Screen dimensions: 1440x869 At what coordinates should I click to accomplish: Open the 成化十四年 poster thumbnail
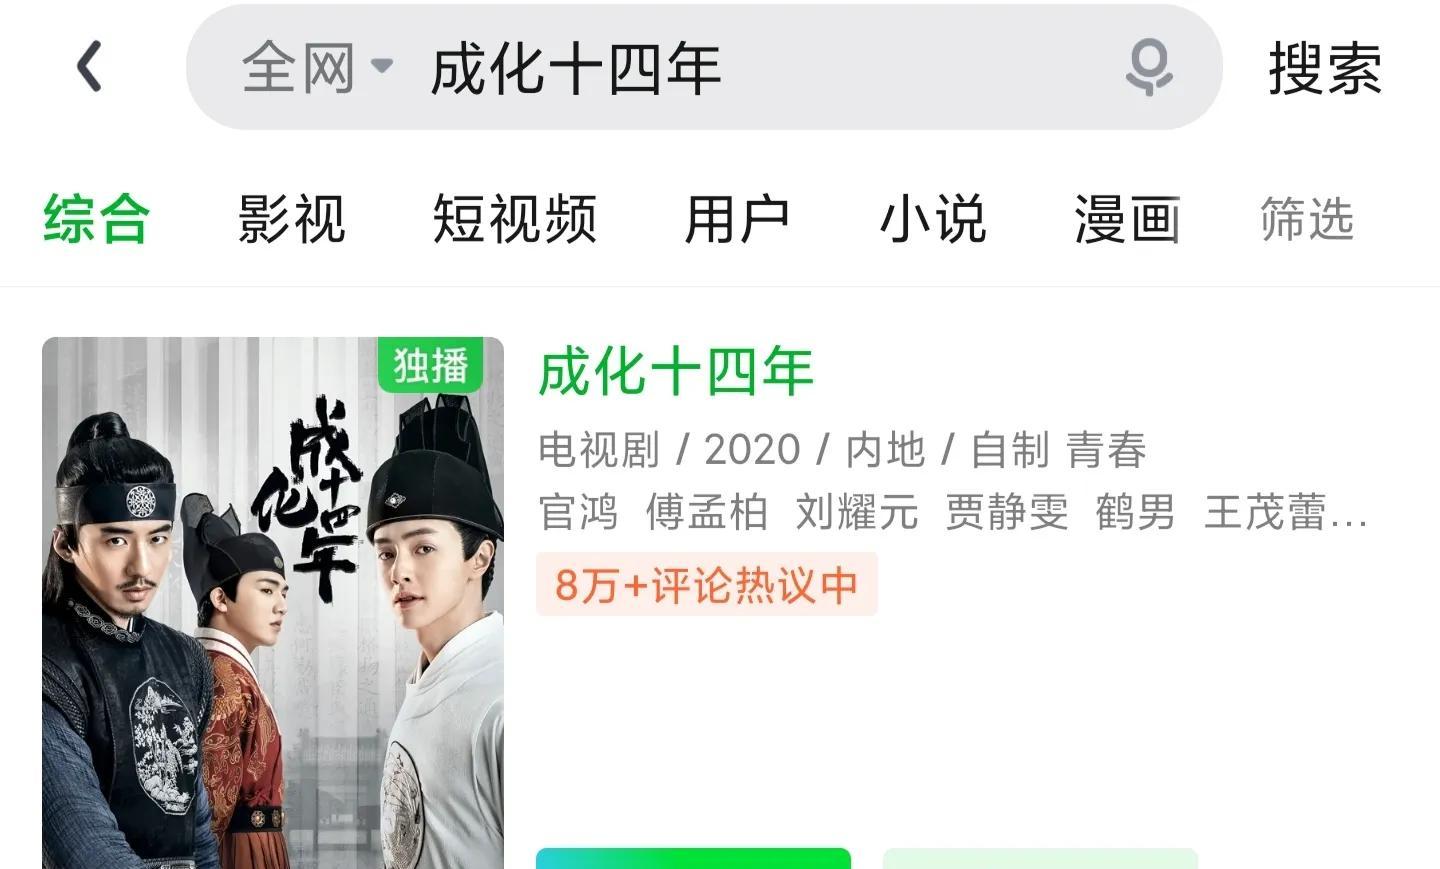[273, 603]
